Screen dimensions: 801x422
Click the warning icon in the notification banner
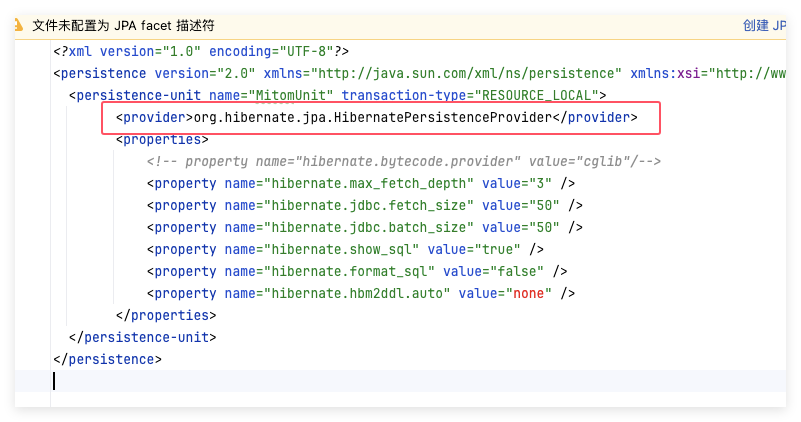tap(18, 25)
